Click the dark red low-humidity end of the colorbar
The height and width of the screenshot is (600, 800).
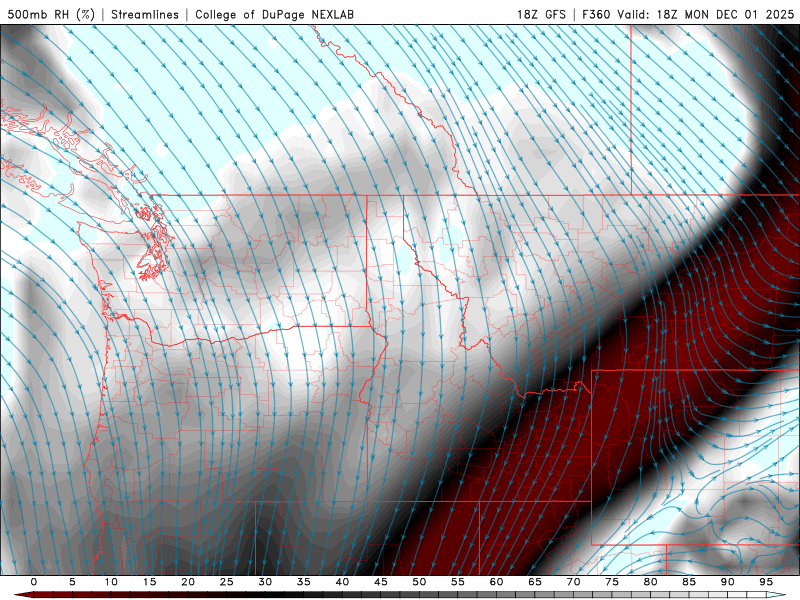pos(26,595)
